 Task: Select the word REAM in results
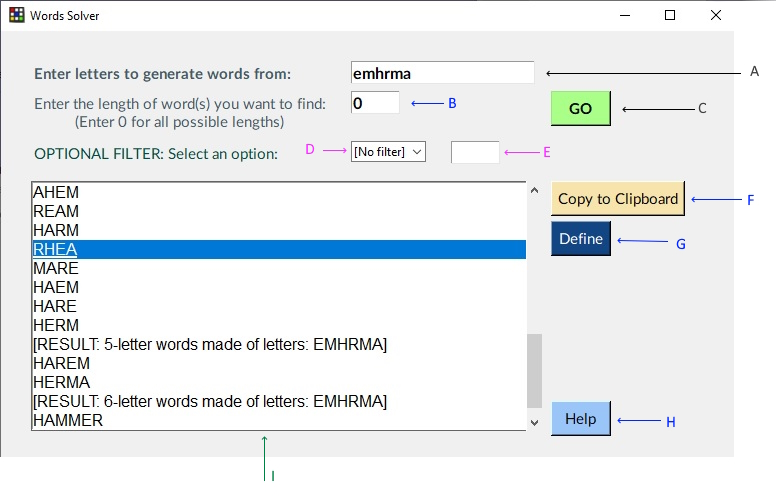tap(279, 211)
